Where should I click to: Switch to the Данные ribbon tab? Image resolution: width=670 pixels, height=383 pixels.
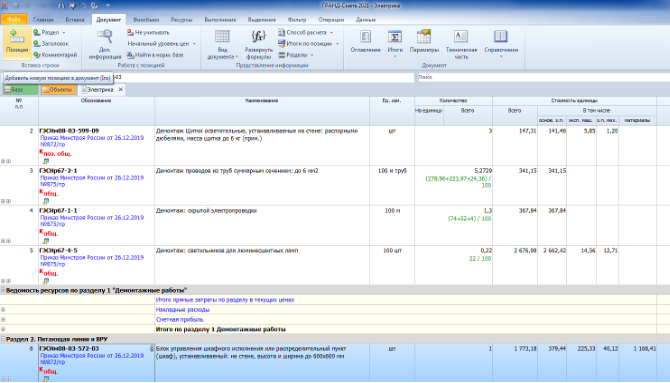pyautogui.click(x=366, y=20)
